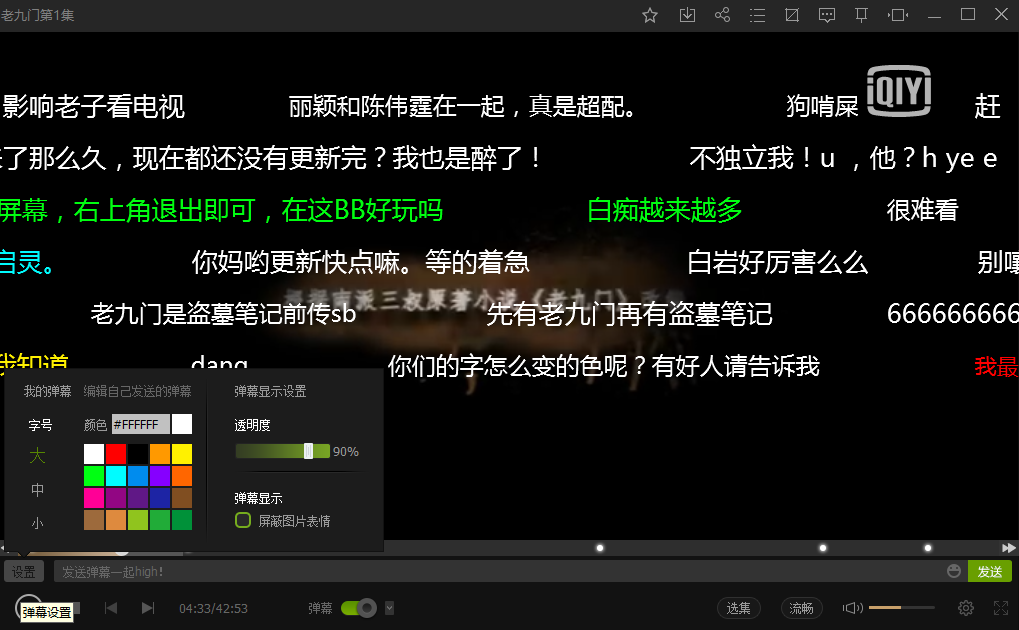
Task: Enable the 屏蔽图片表情 checkbox
Action: coord(242,520)
